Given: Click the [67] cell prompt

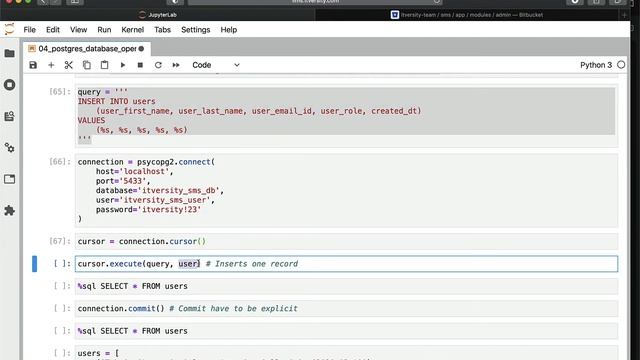Looking at the screenshot, I should pyautogui.click(x=60, y=241).
